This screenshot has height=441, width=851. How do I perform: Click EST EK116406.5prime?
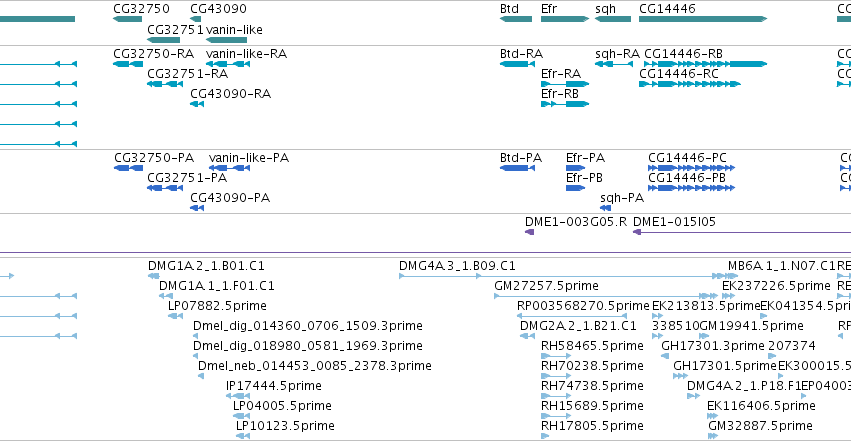pos(713,417)
